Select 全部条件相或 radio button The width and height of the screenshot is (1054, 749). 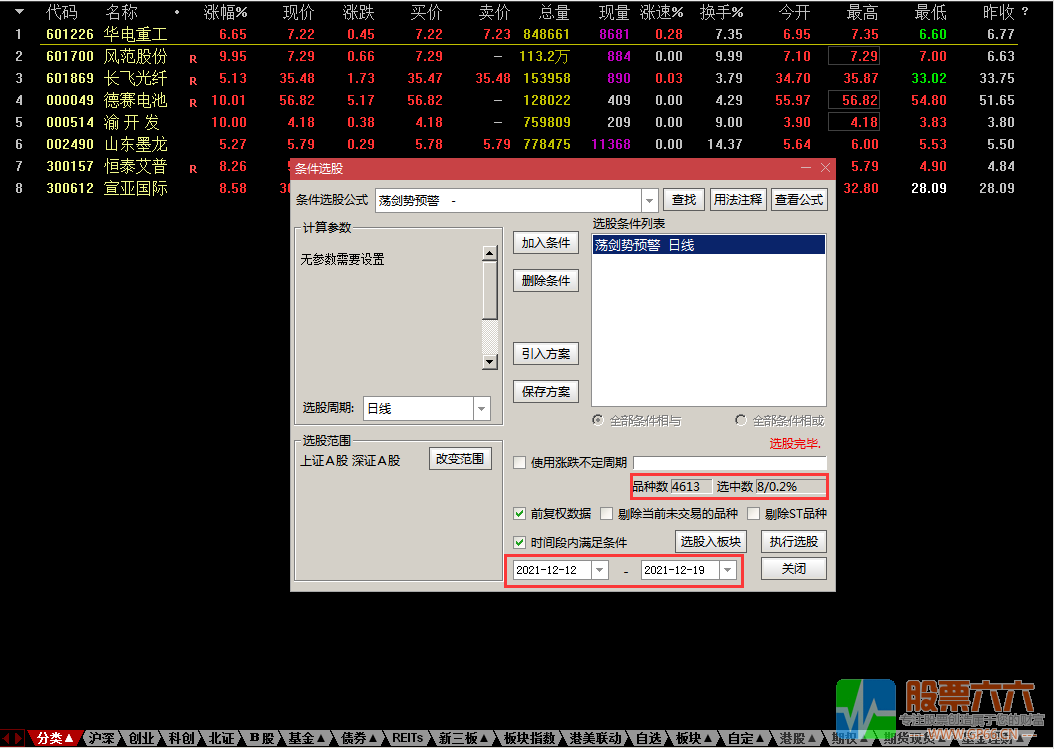[x=741, y=420]
